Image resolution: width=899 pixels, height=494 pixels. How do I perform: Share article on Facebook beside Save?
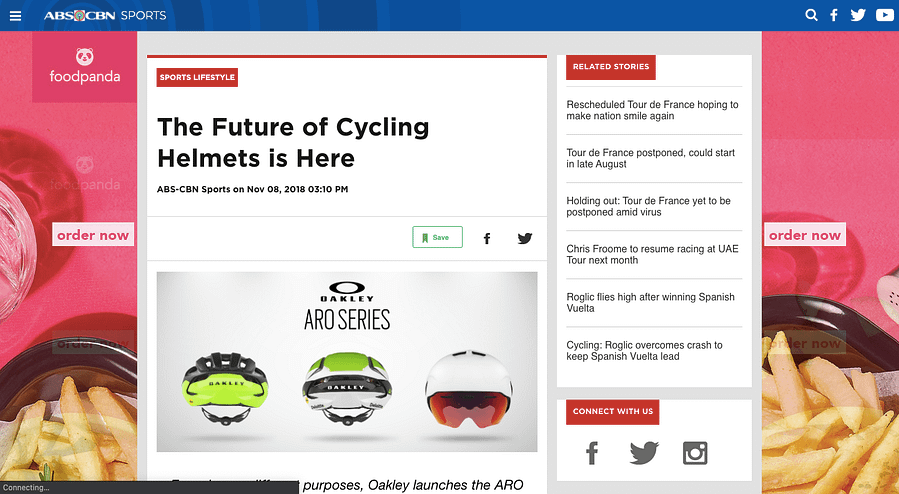(x=487, y=238)
